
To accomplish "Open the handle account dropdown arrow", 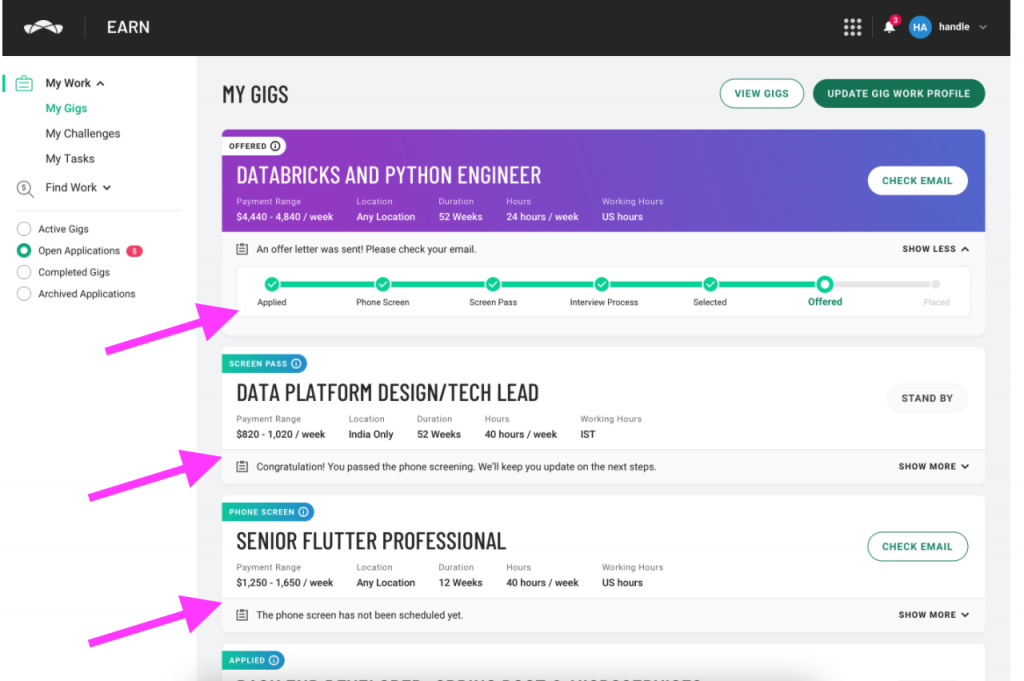I will pyautogui.click(x=983, y=27).
